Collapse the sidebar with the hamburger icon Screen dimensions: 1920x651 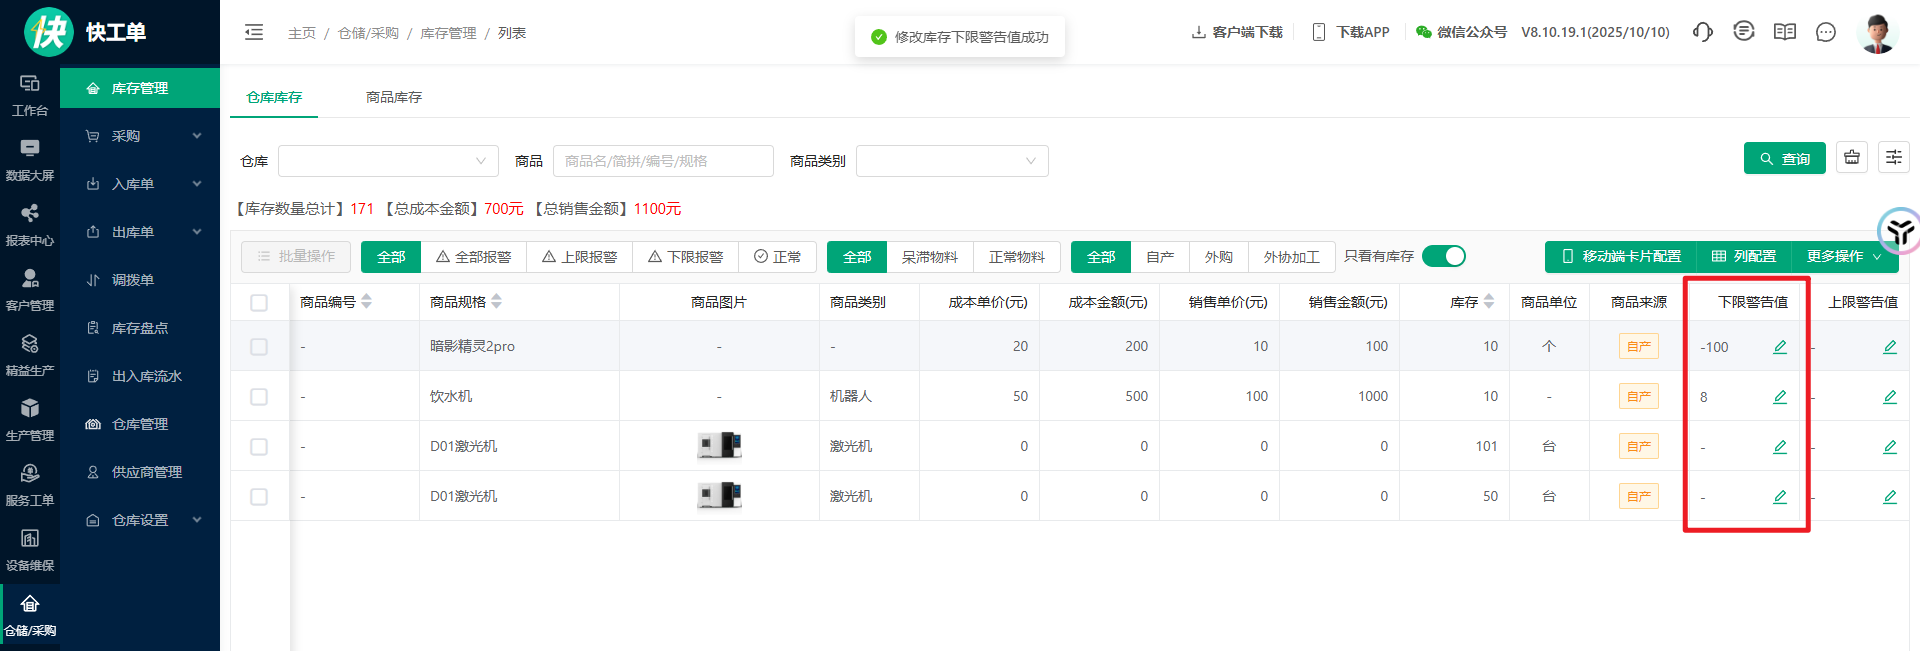pos(254,32)
